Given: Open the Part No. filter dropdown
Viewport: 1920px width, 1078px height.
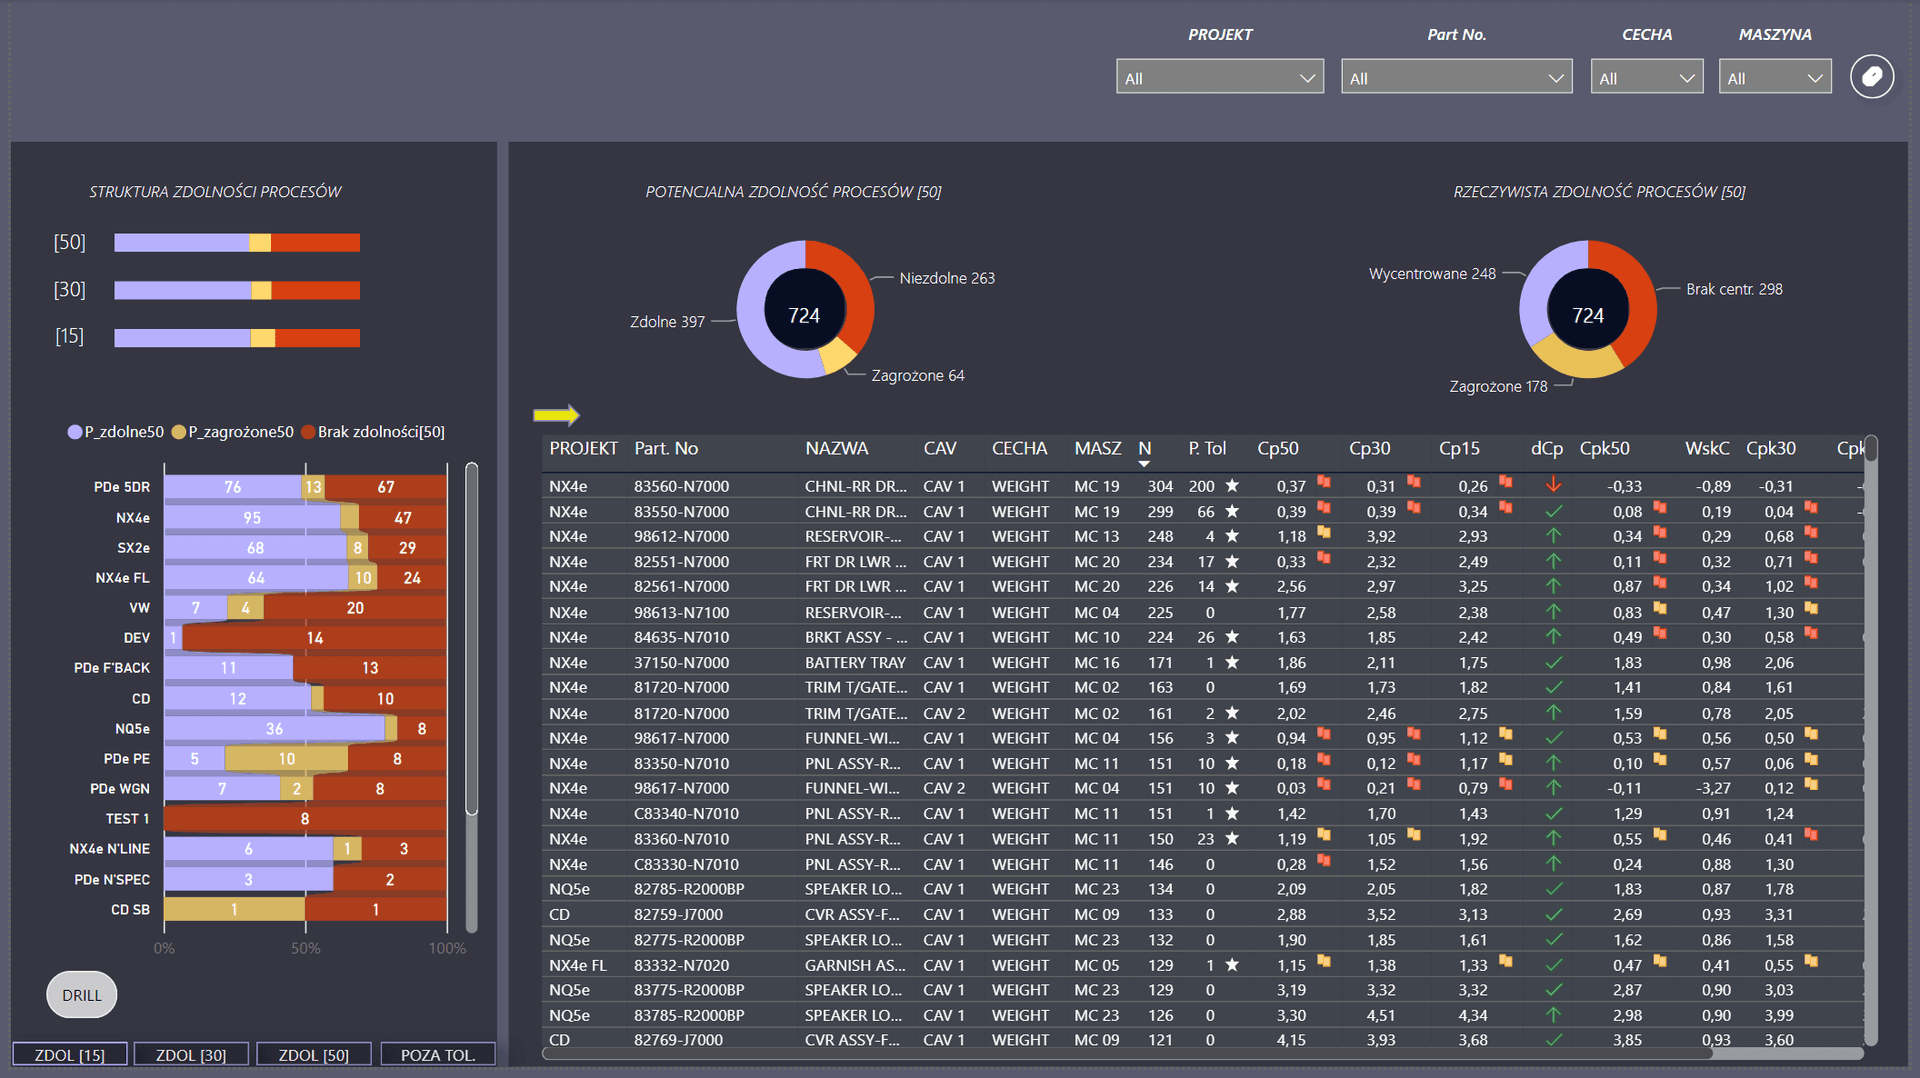Looking at the screenshot, I should [x=1456, y=78].
